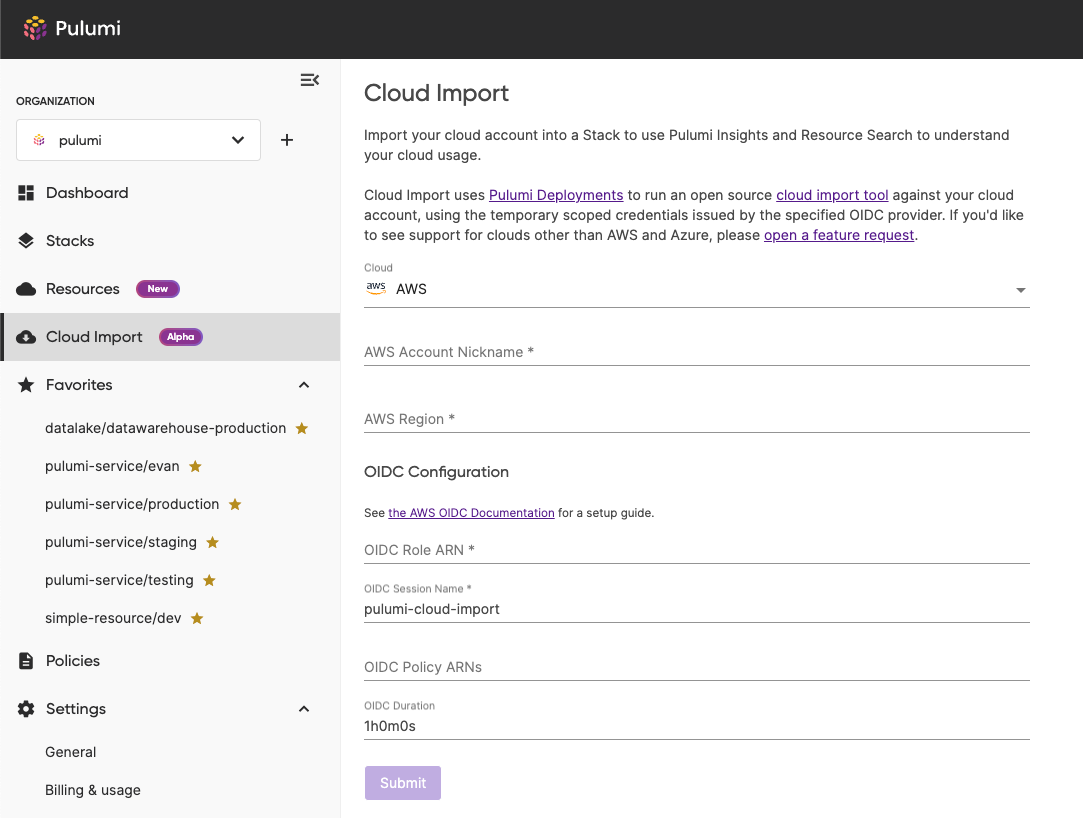This screenshot has width=1083, height=818.
Task: Click the Policies document icon
Action: [x=26, y=661]
